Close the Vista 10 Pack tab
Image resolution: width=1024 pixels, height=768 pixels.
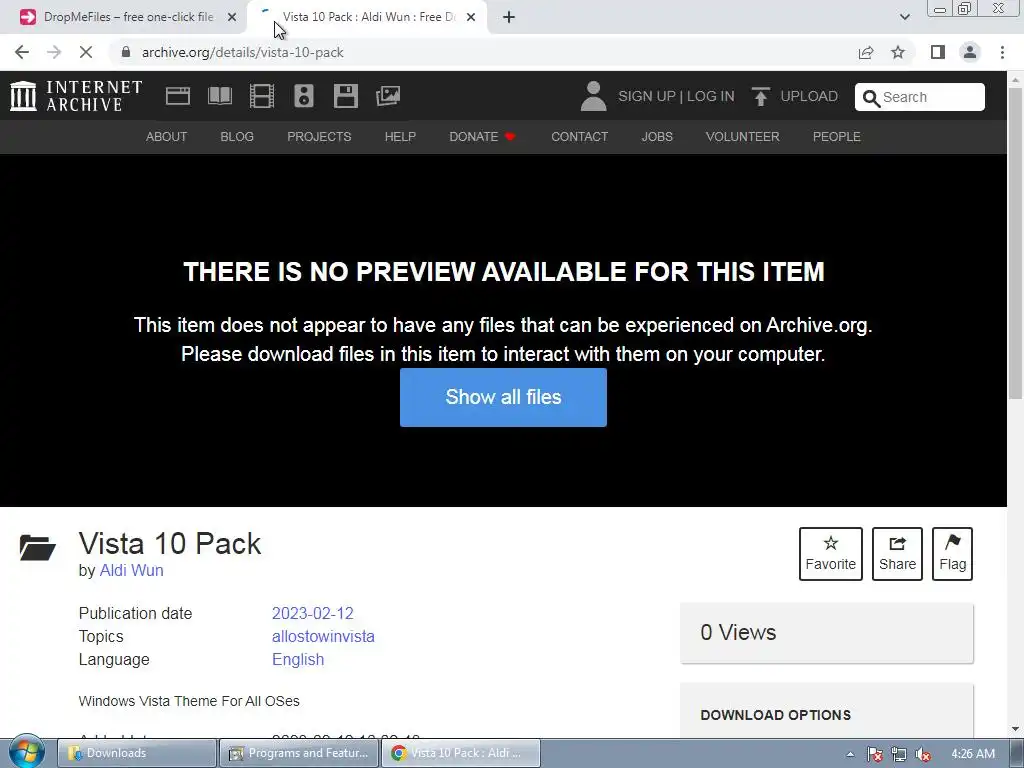tap(471, 18)
